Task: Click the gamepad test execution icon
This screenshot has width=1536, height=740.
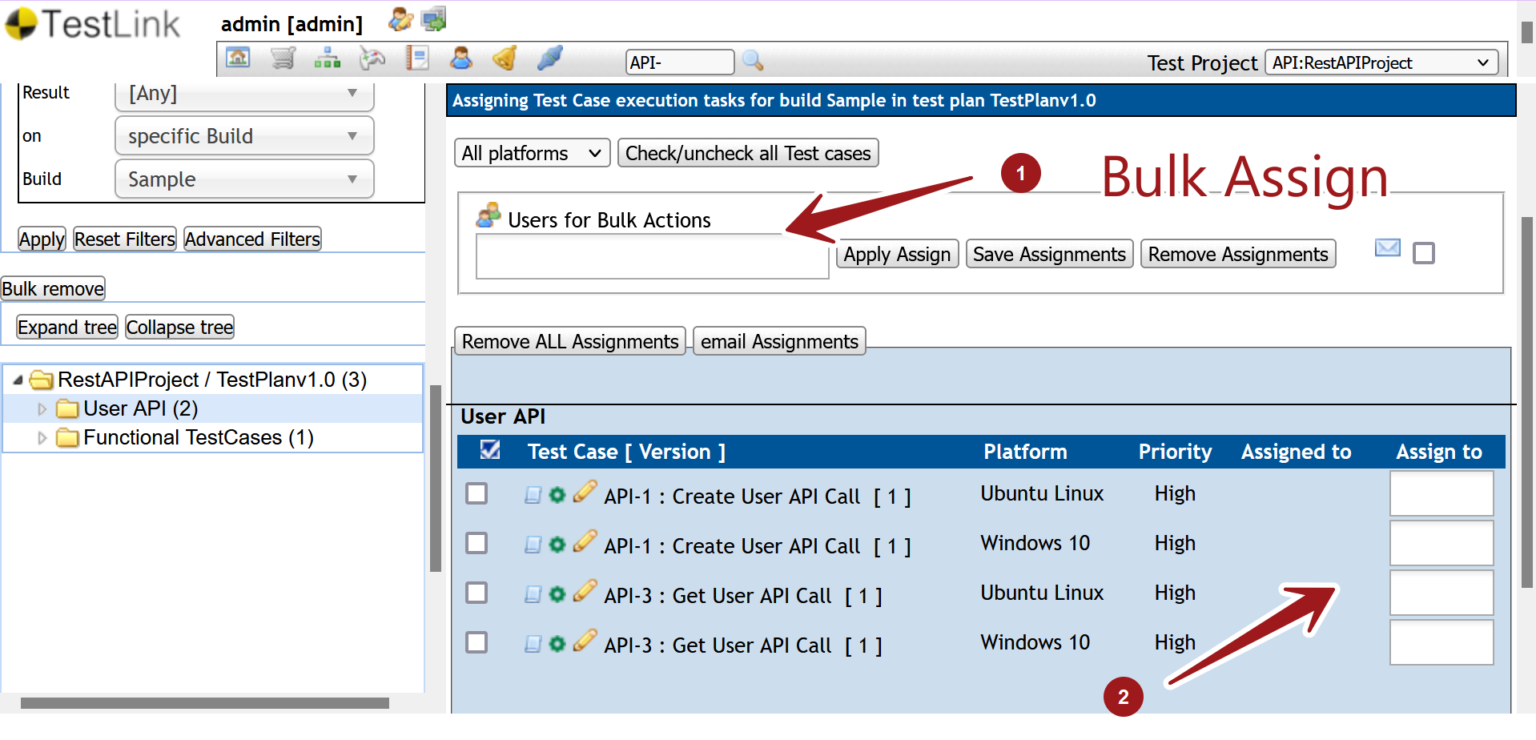Action: tap(372, 57)
